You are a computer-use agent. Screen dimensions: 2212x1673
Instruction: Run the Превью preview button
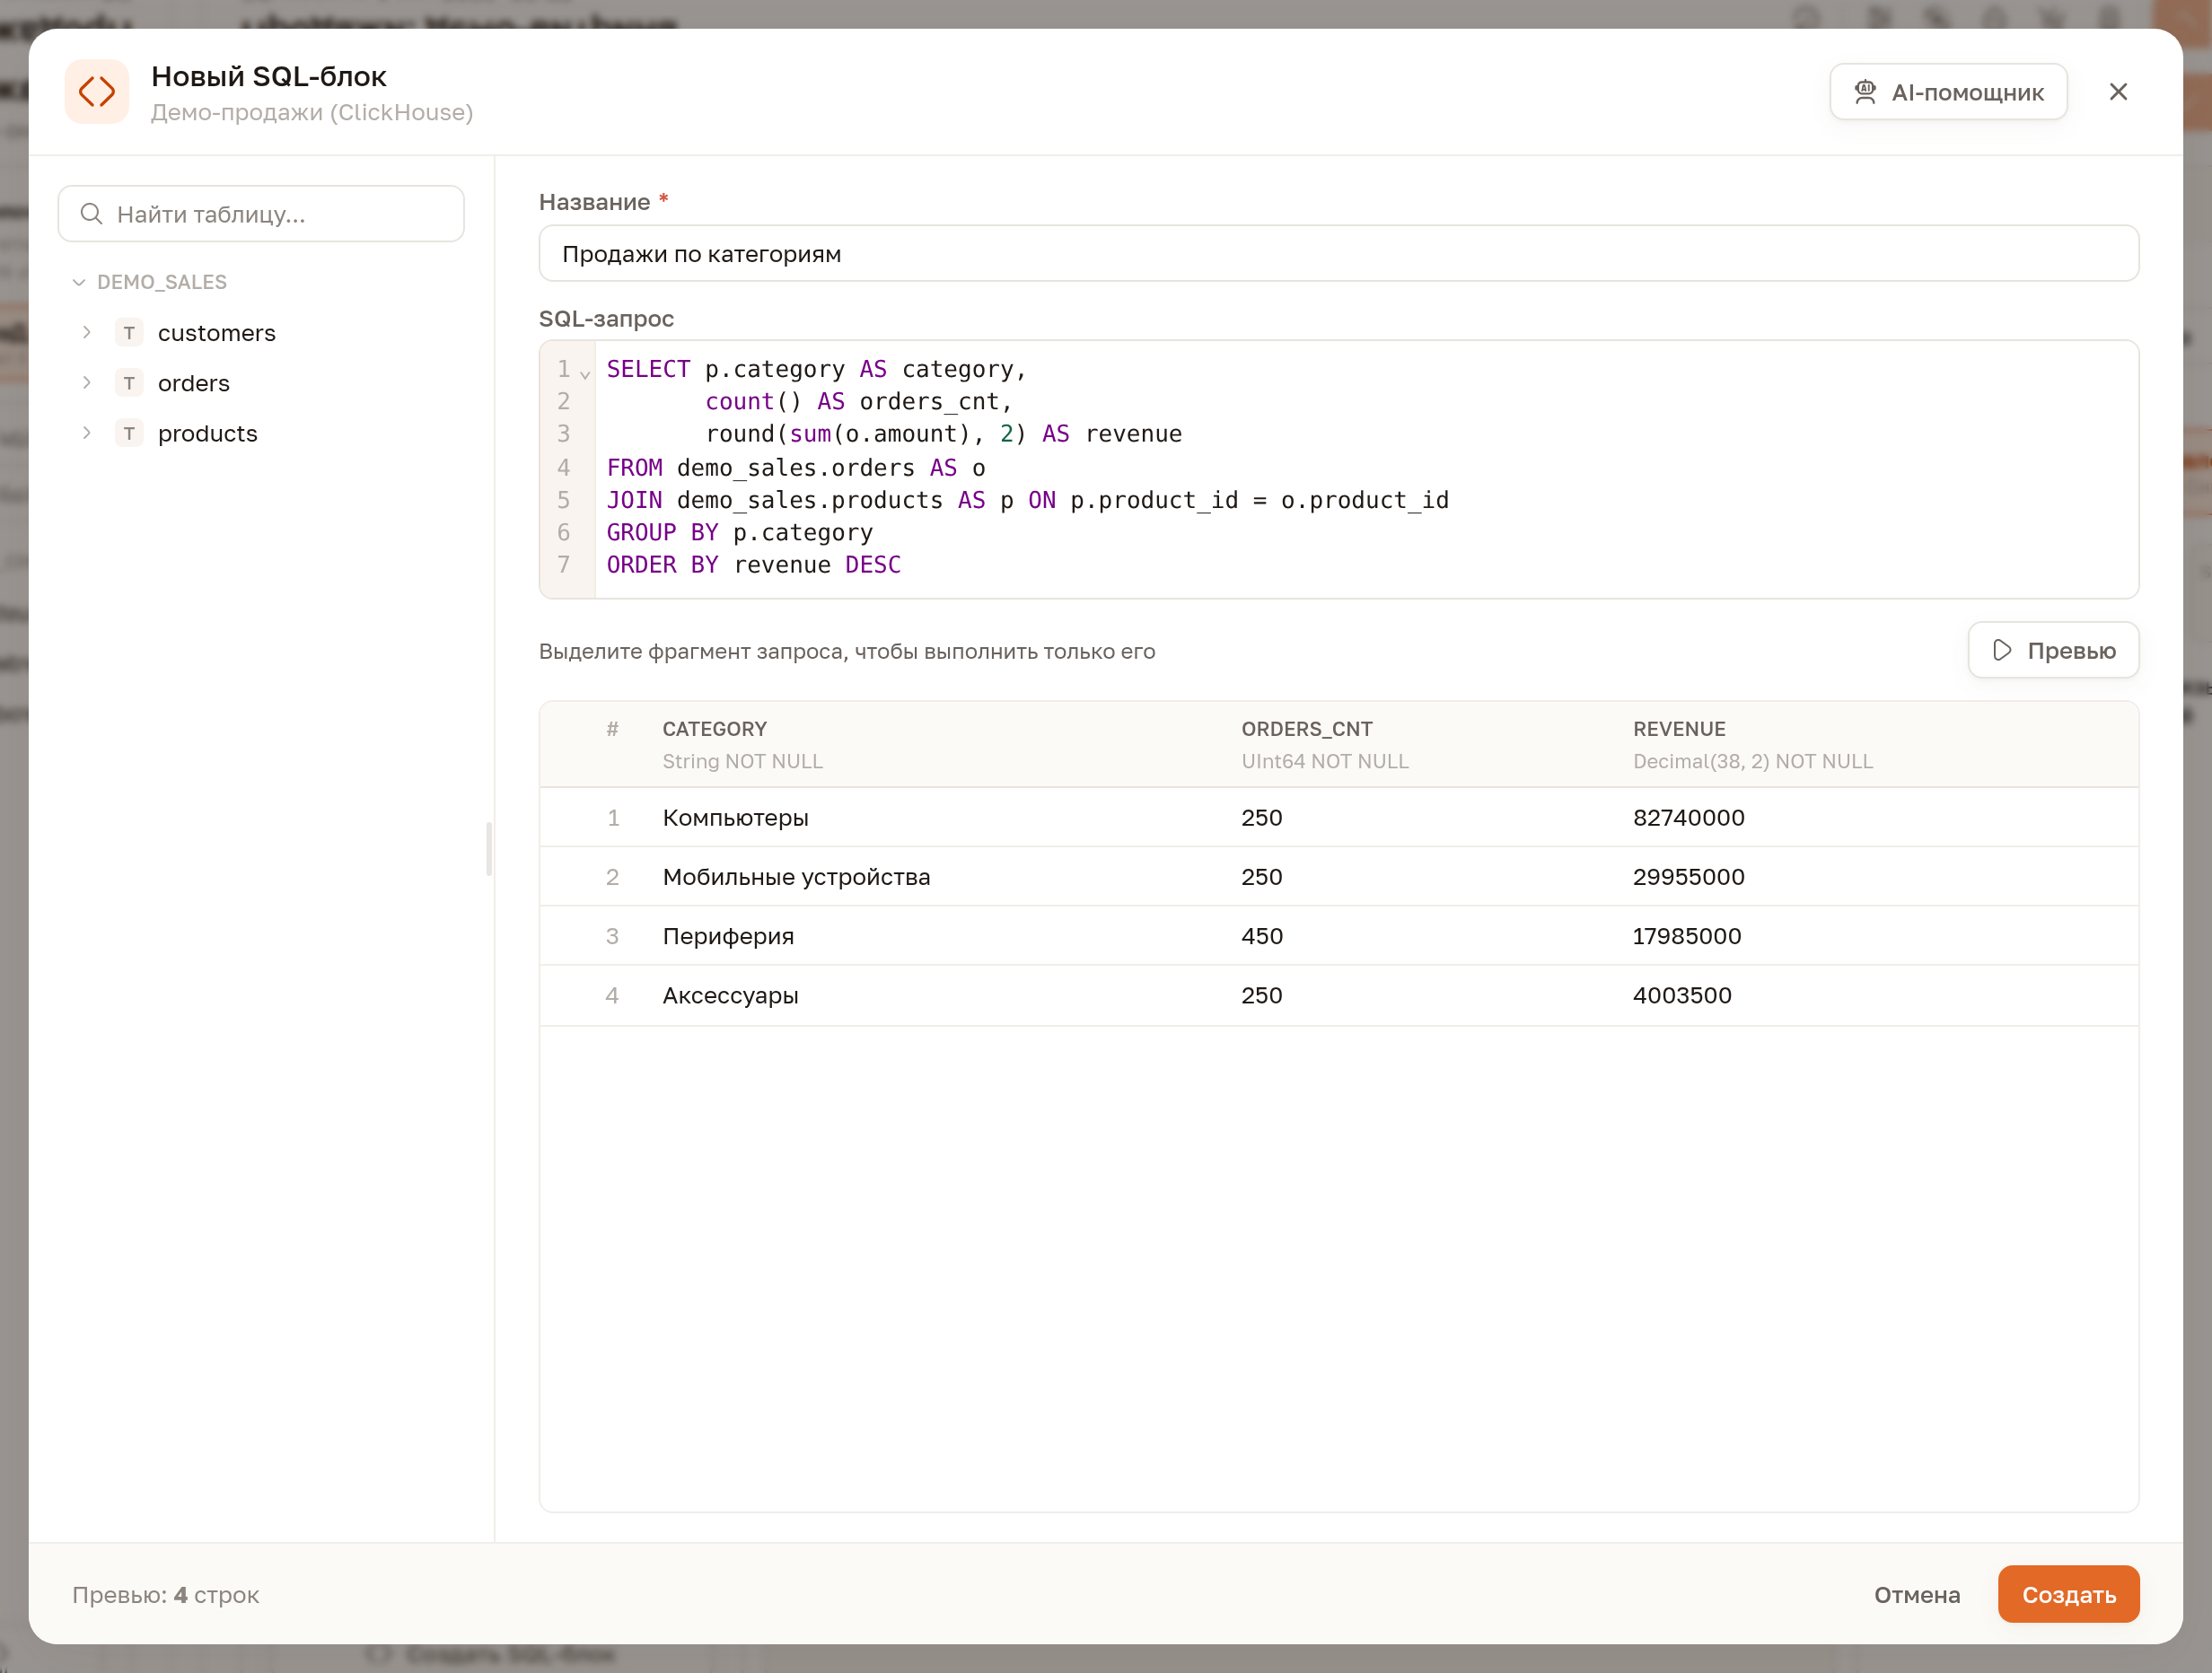coord(2053,650)
